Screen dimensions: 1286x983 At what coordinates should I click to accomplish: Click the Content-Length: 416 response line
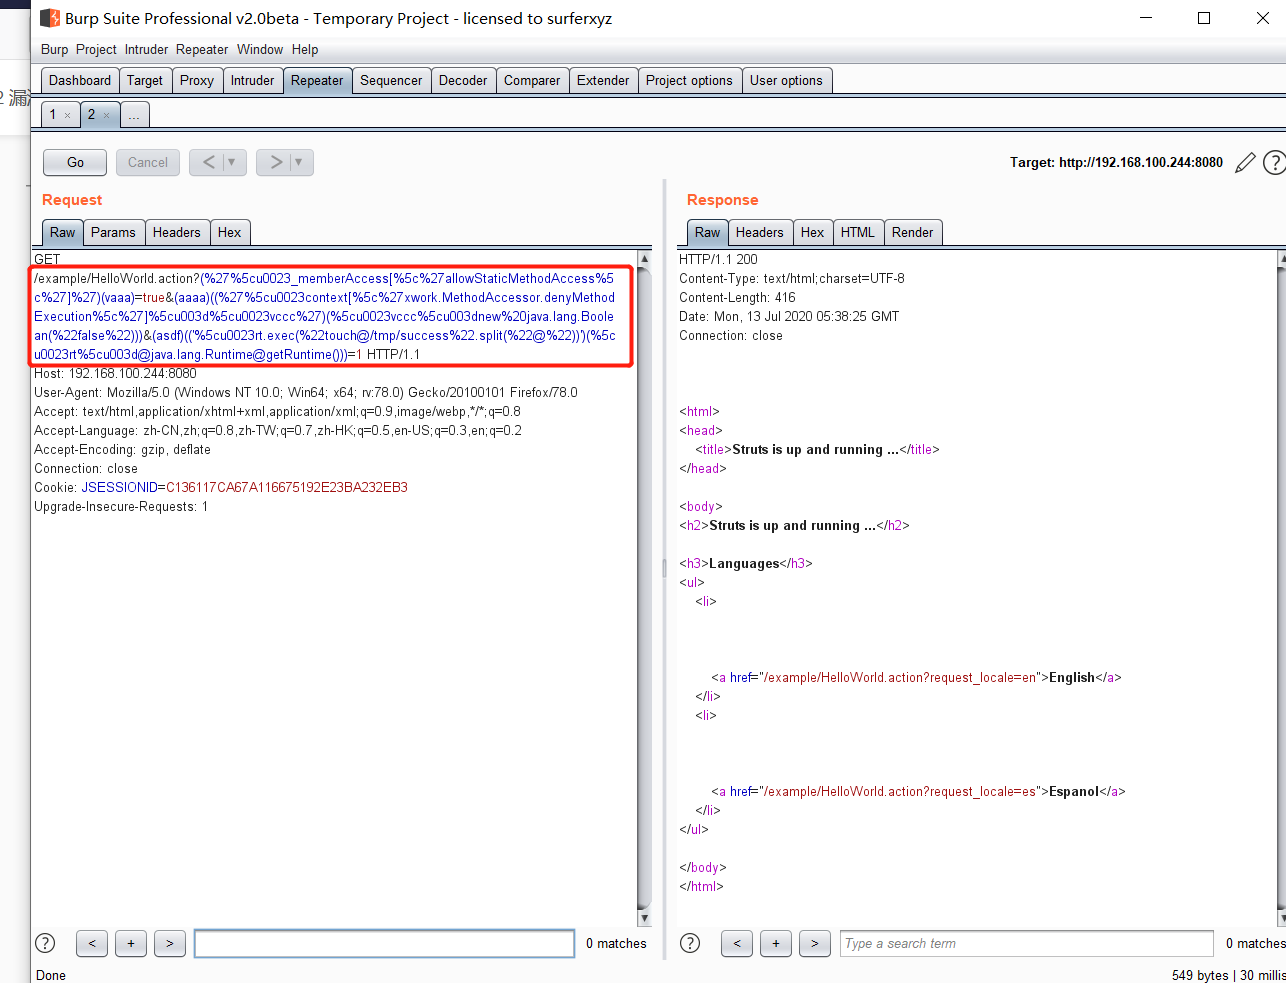[x=737, y=298]
